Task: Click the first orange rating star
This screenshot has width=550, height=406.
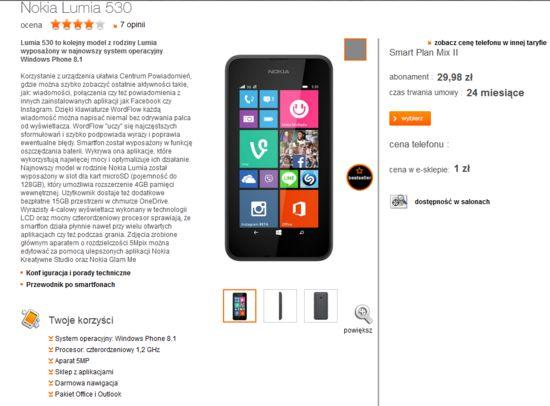Action: click(x=55, y=25)
